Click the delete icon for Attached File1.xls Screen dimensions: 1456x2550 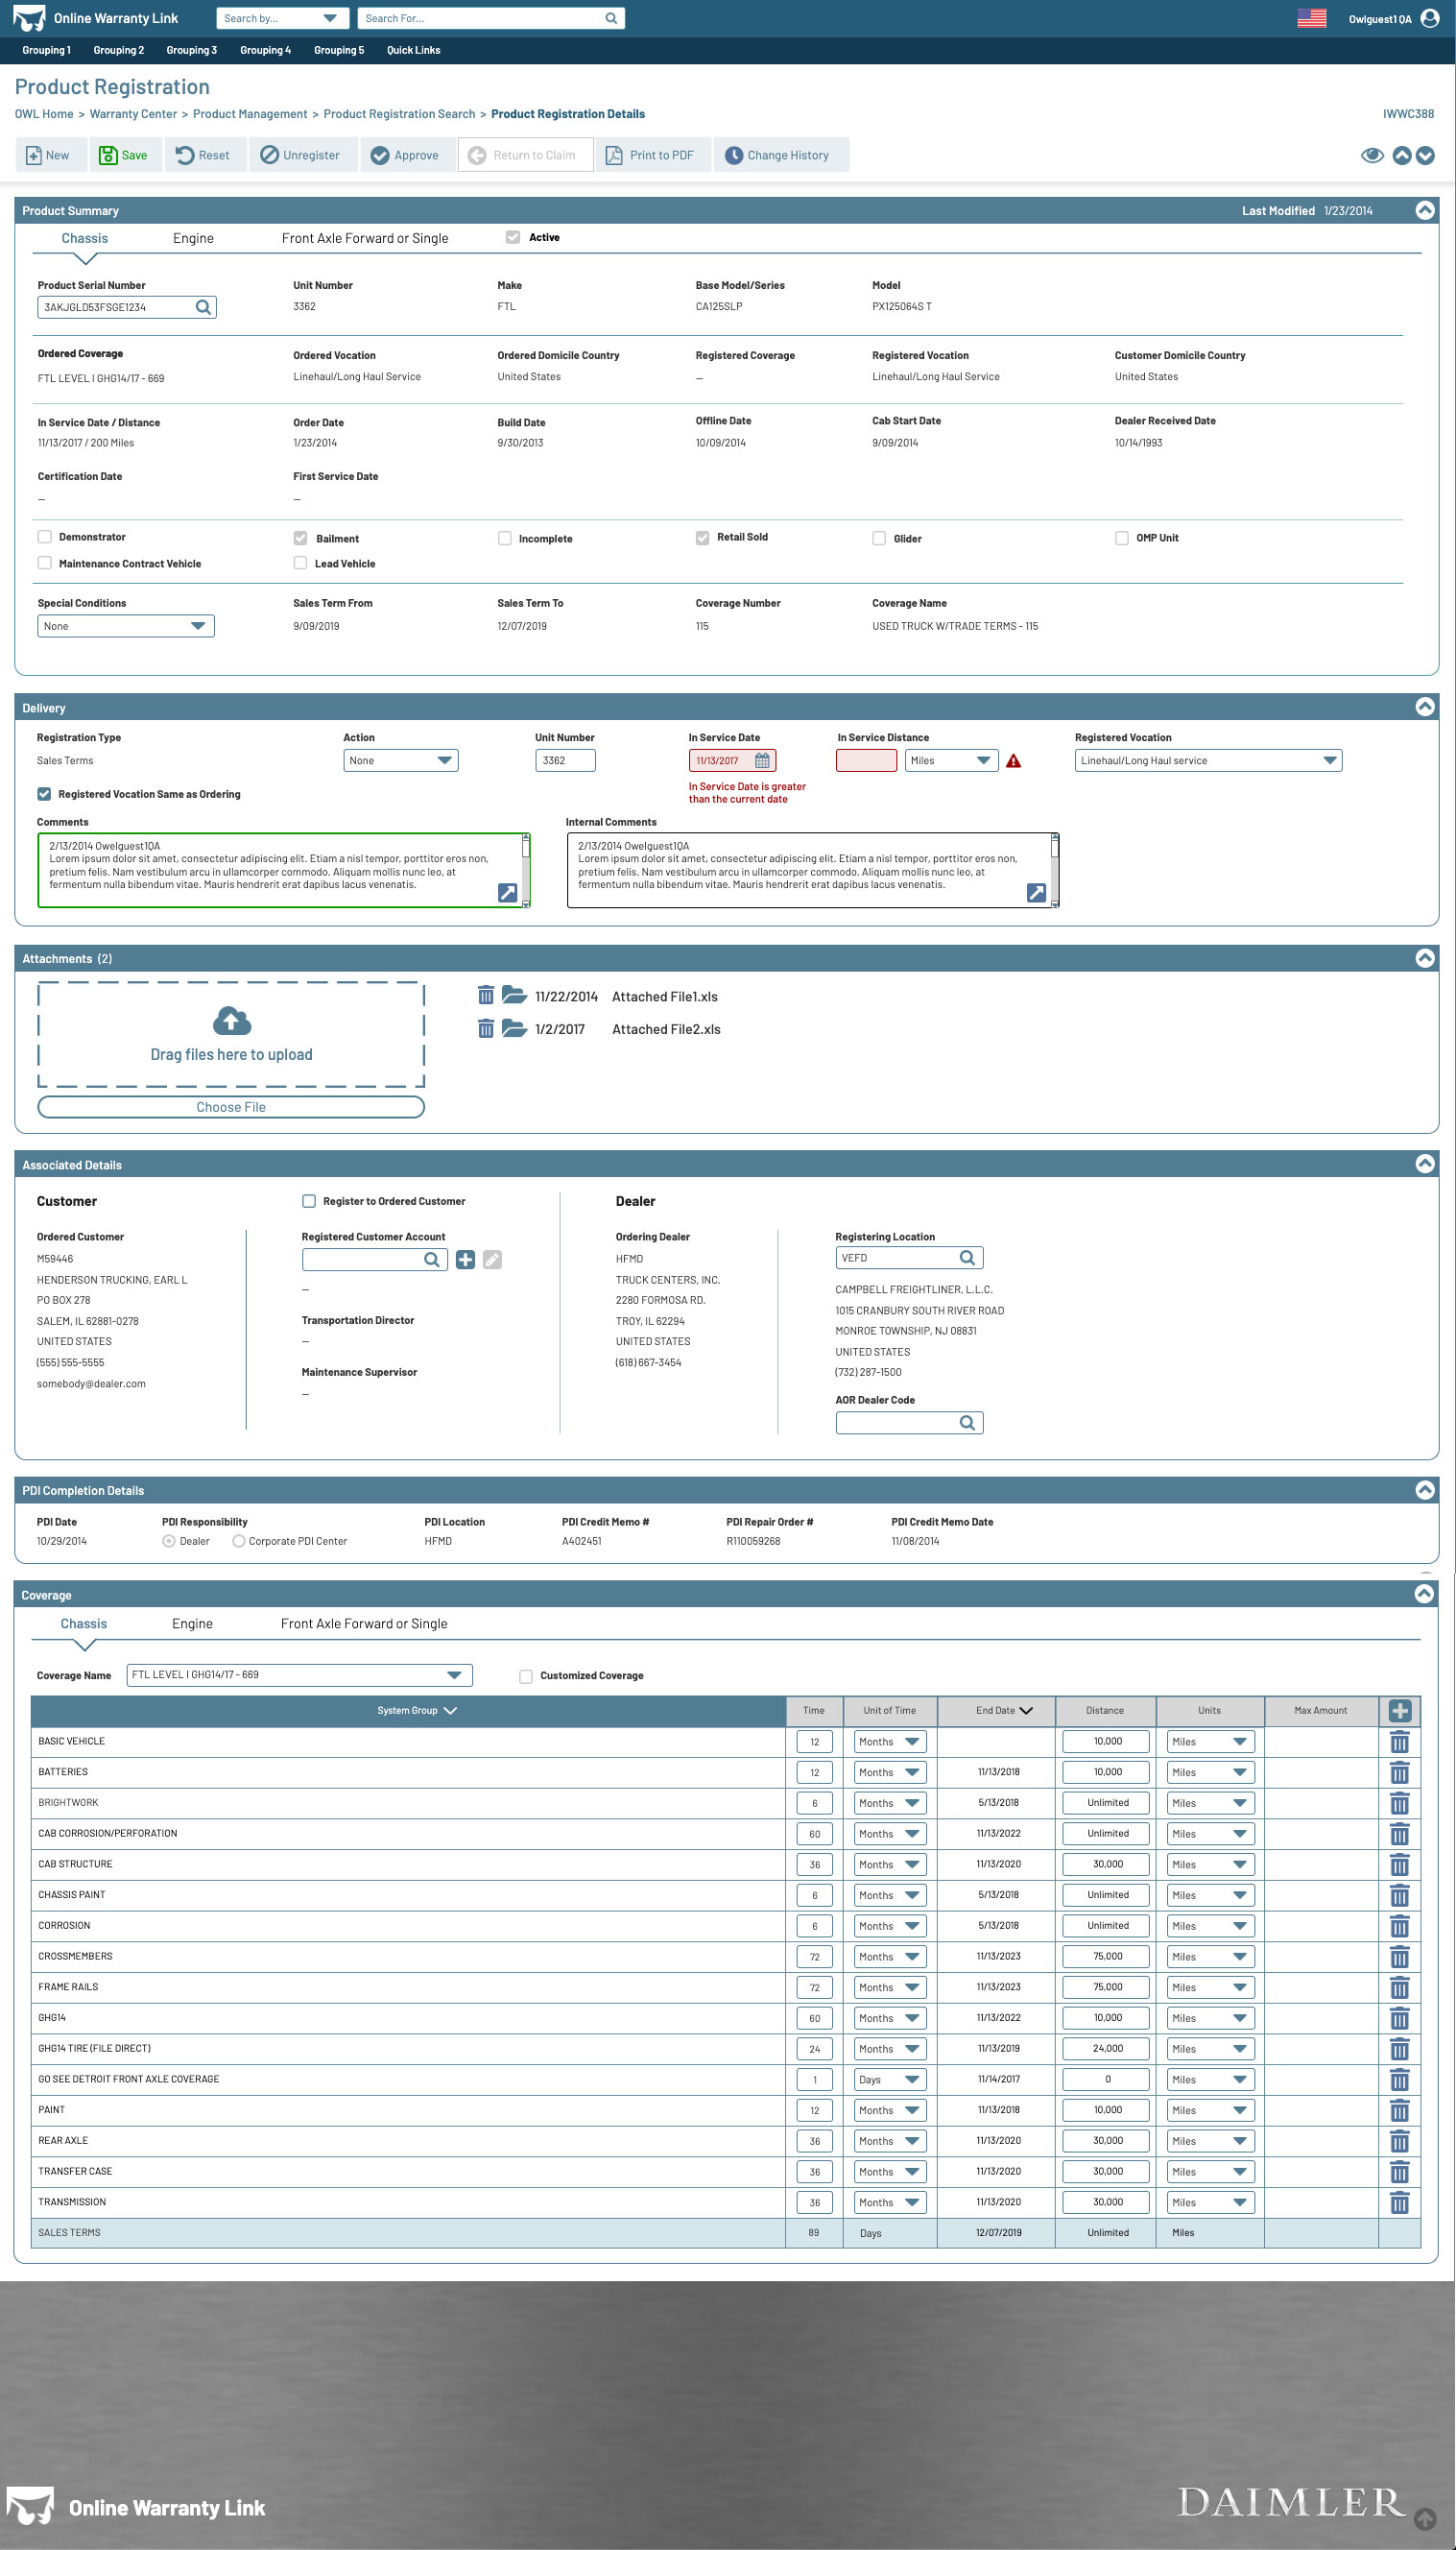coord(486,995)
